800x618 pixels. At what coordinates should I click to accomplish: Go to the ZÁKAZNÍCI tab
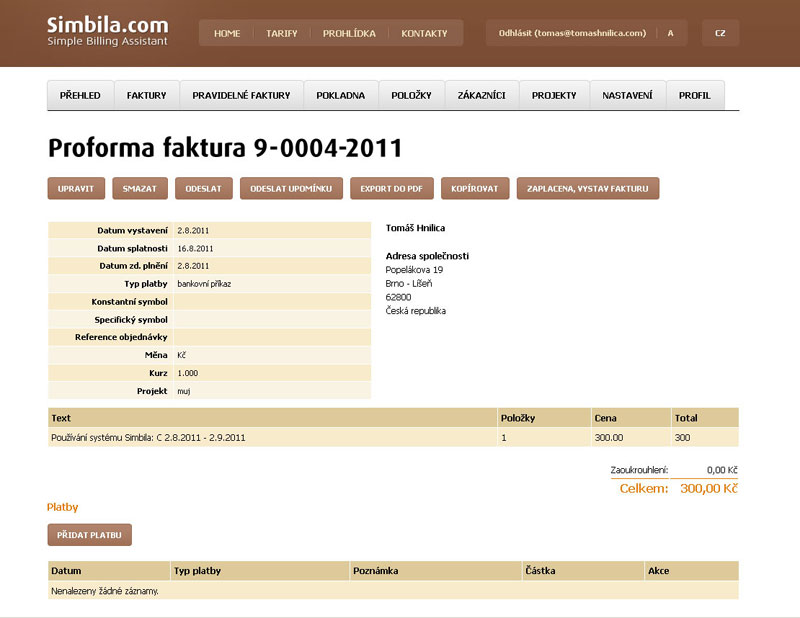[x=481, y=95]
